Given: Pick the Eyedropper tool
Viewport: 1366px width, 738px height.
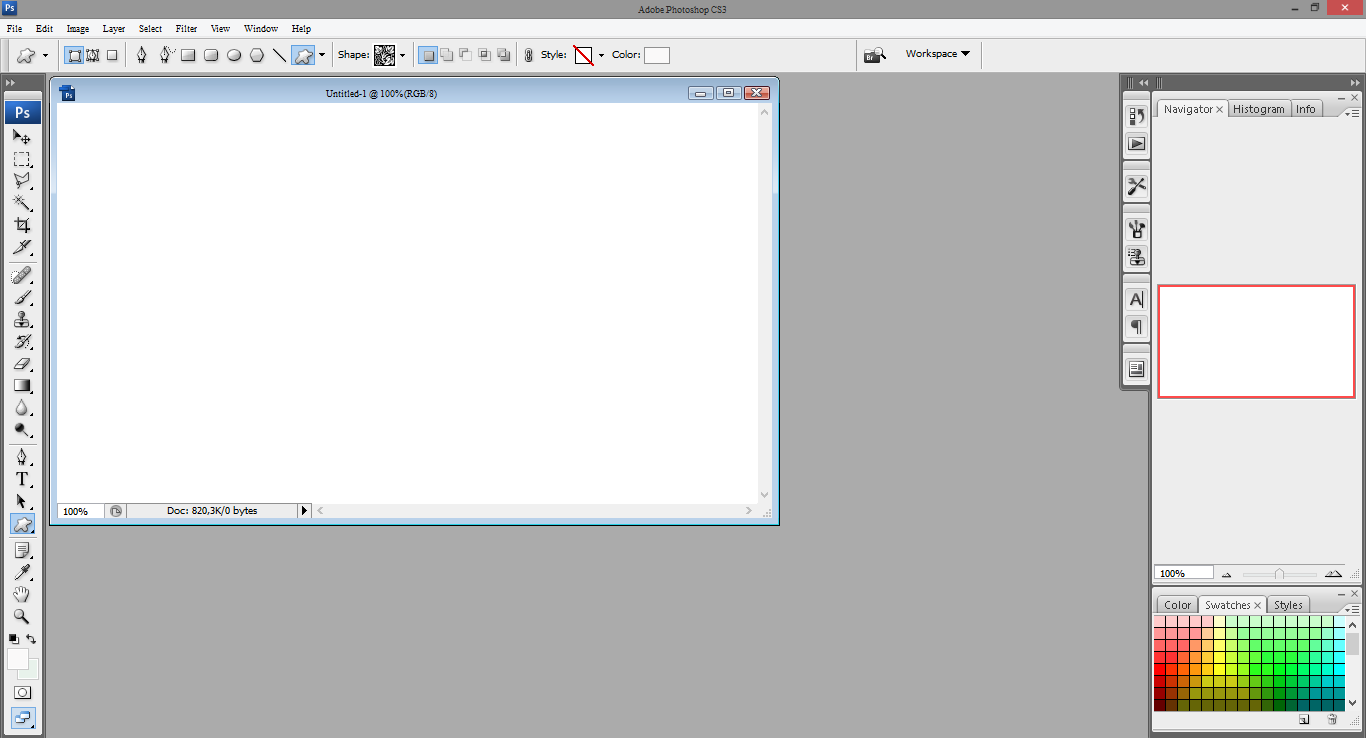Looking at the screenshot, I should click(x=22, y=571).
